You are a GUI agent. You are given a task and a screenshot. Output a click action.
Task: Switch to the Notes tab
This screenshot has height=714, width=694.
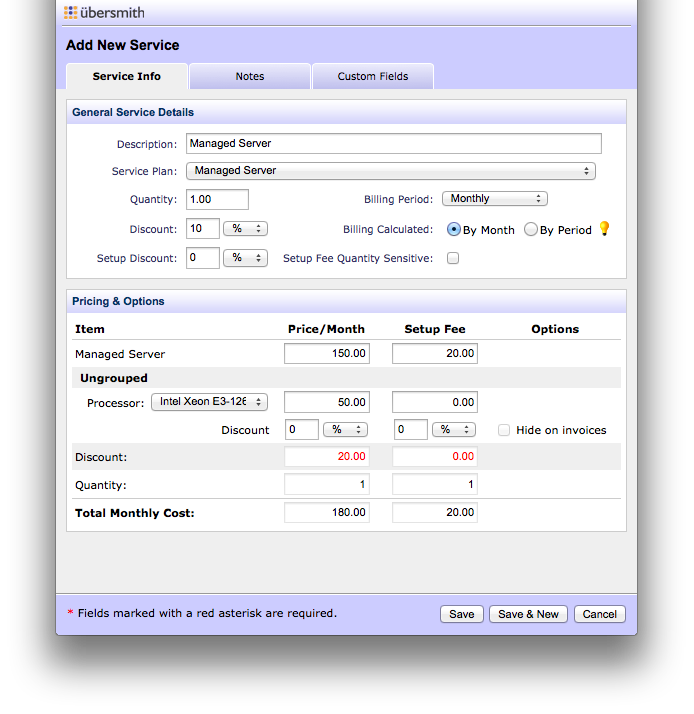pyautogui.click(x=250, y=77)
